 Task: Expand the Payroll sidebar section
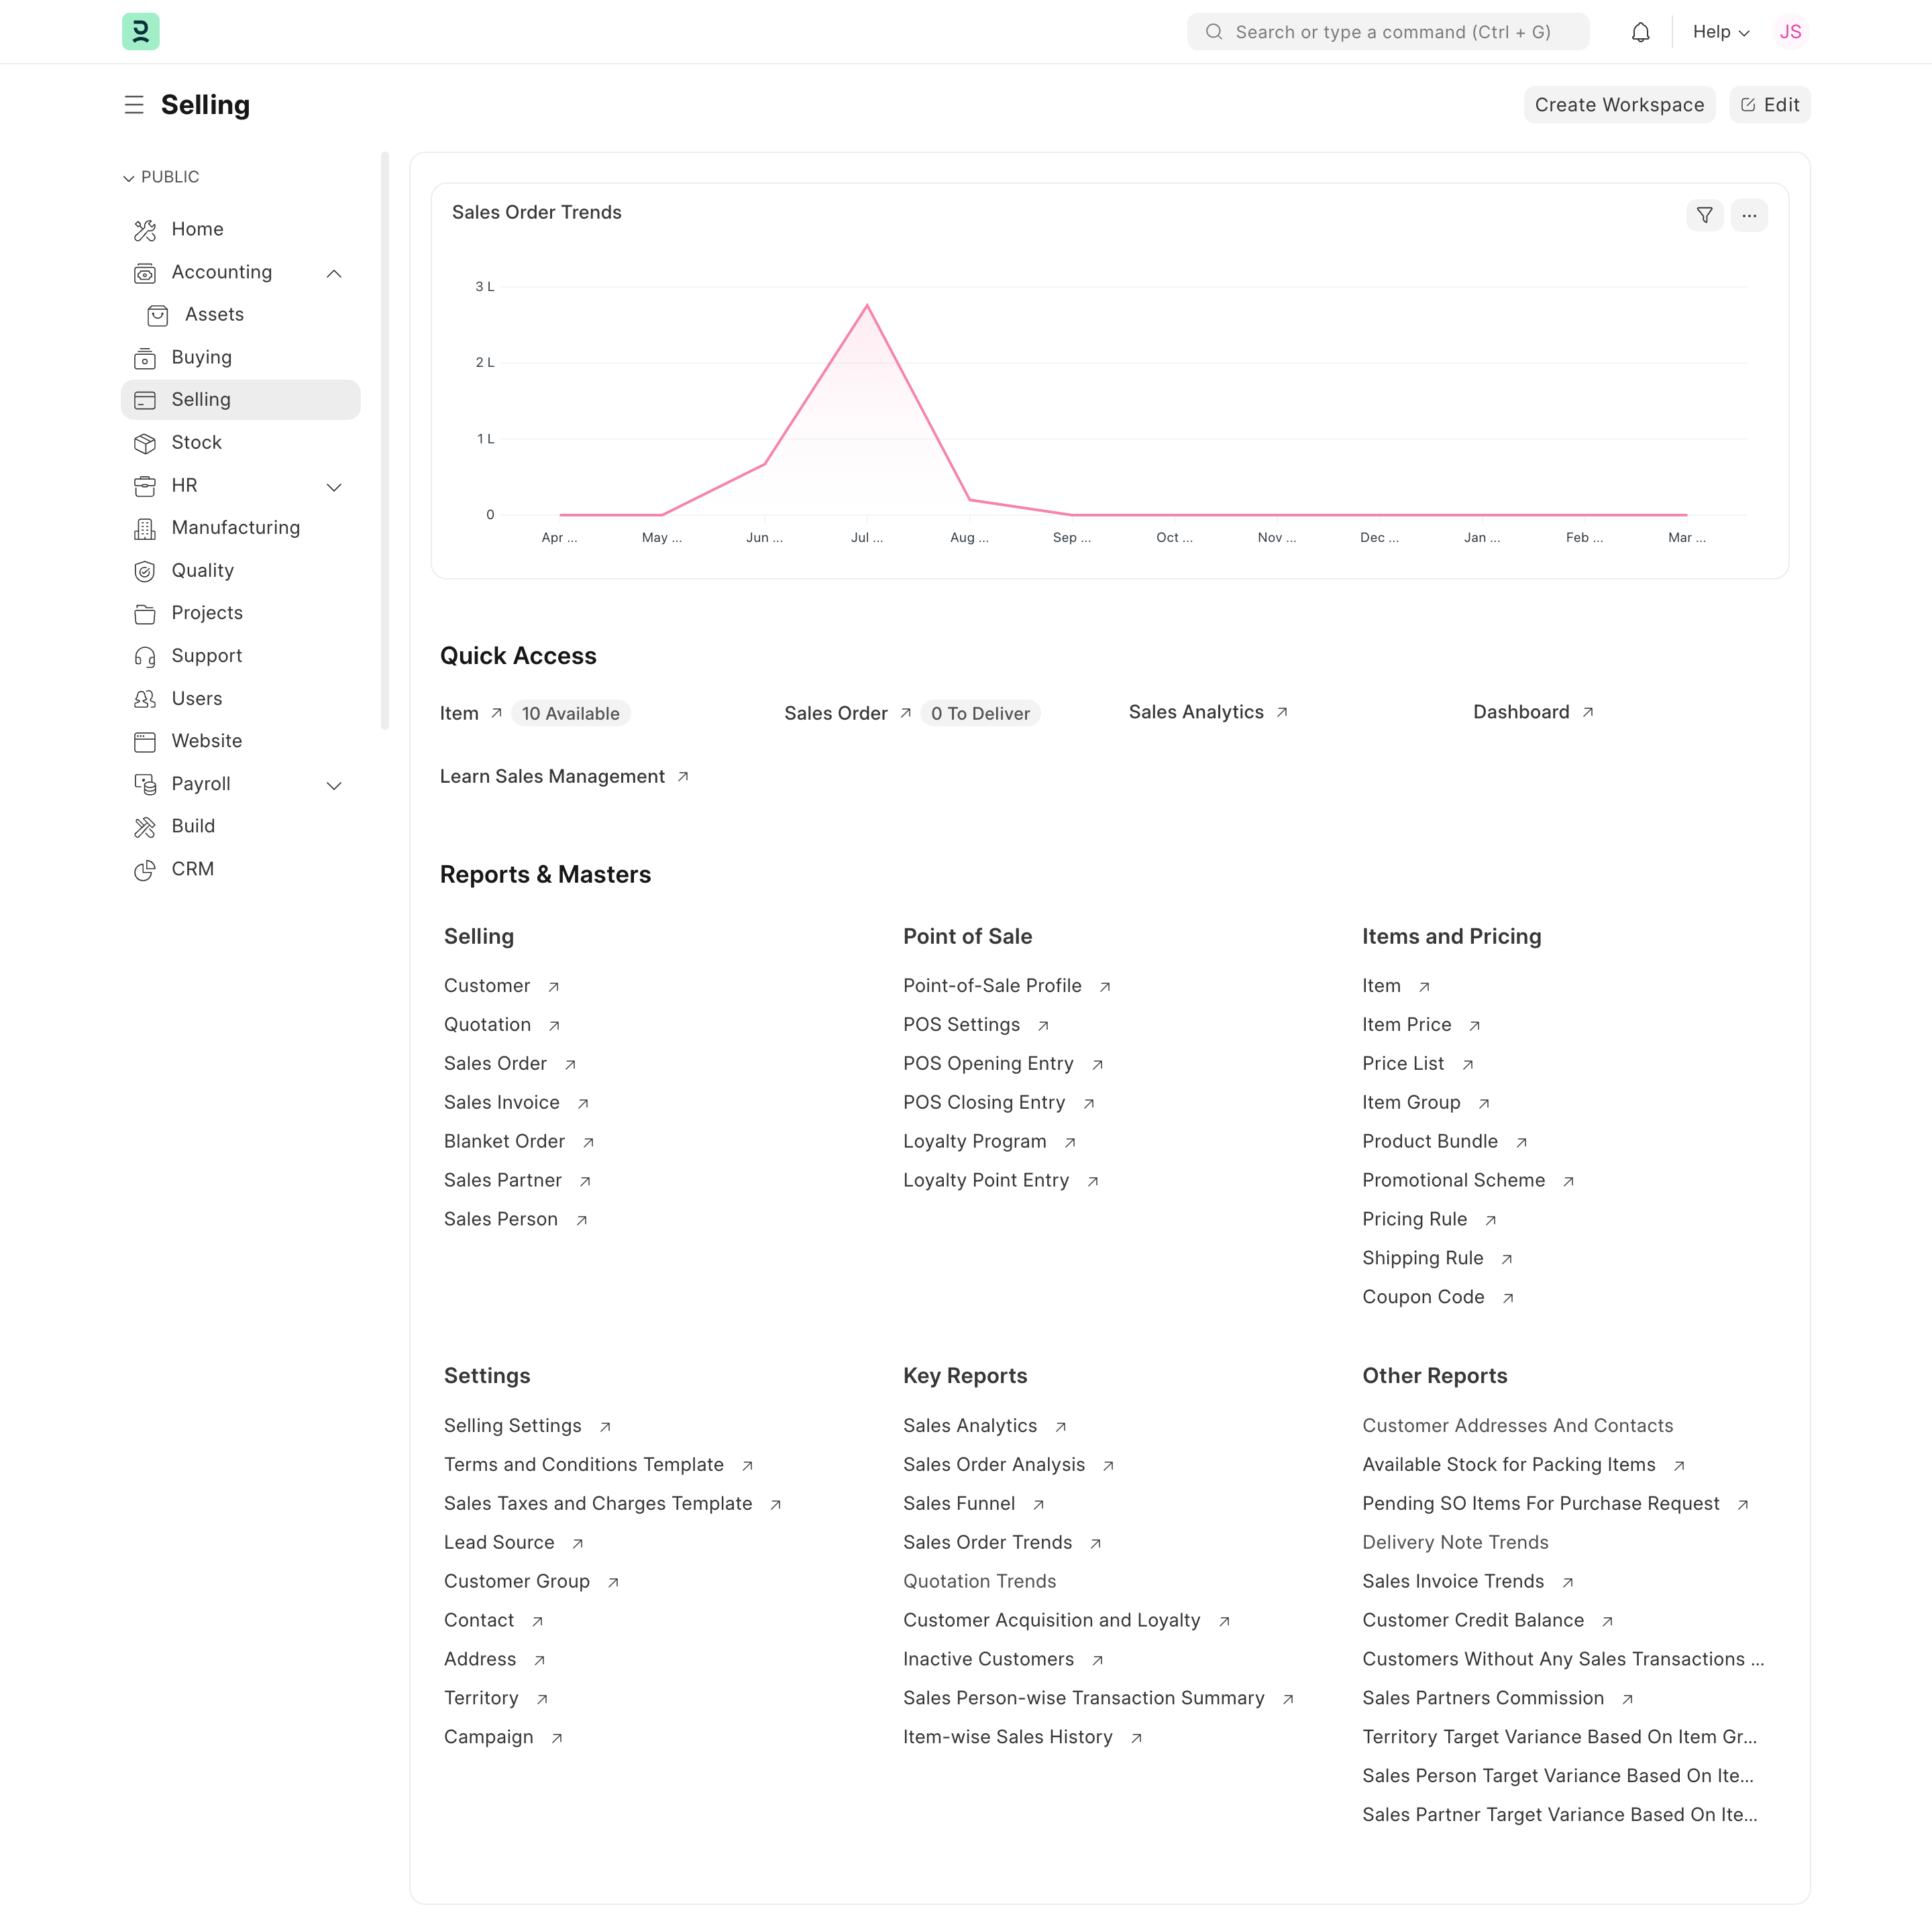[x=334, y=785]
